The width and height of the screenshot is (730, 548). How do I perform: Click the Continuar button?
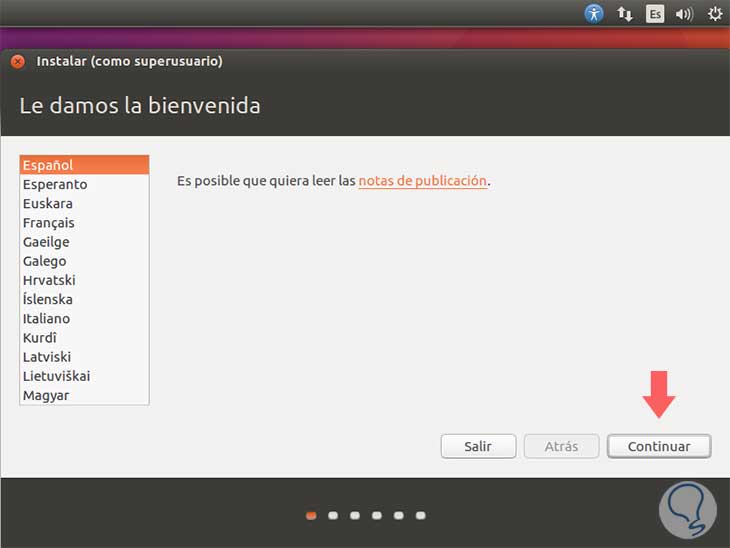click(659, 446)
